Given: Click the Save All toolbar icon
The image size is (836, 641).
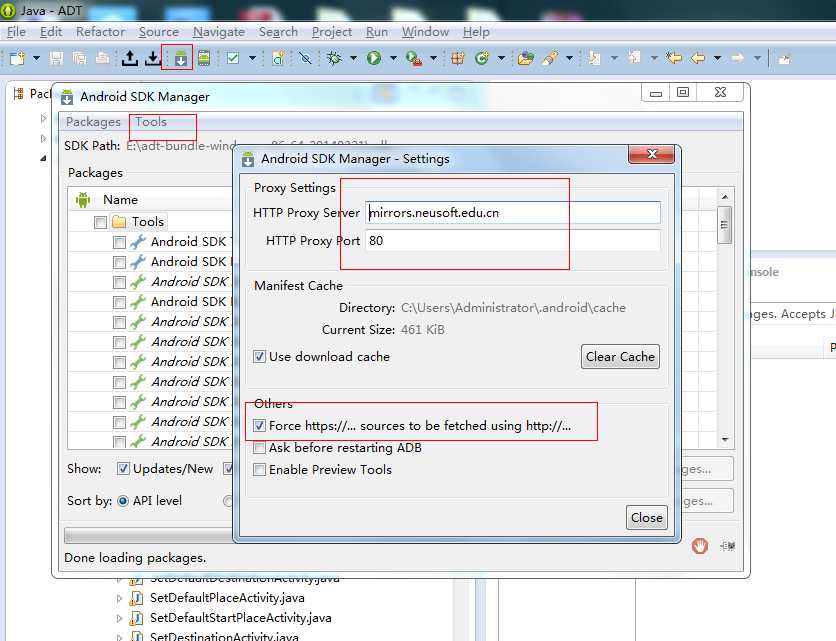Looking at the screenshot, I should click(x=79, y=58).
